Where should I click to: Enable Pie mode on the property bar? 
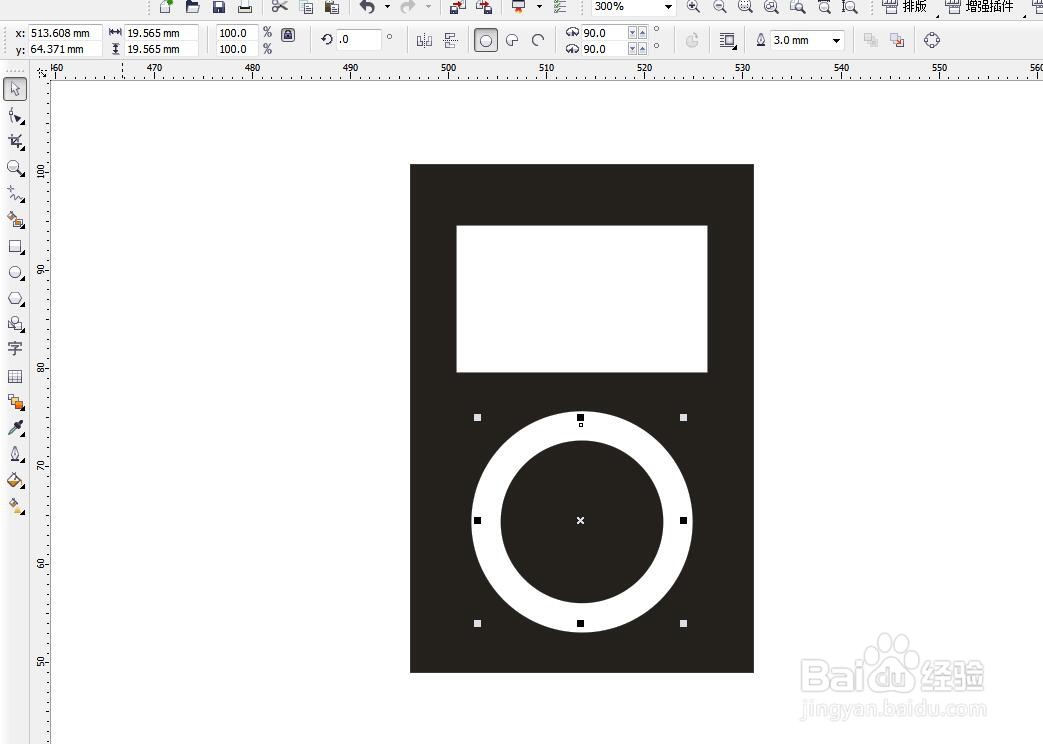coord(510,39)
